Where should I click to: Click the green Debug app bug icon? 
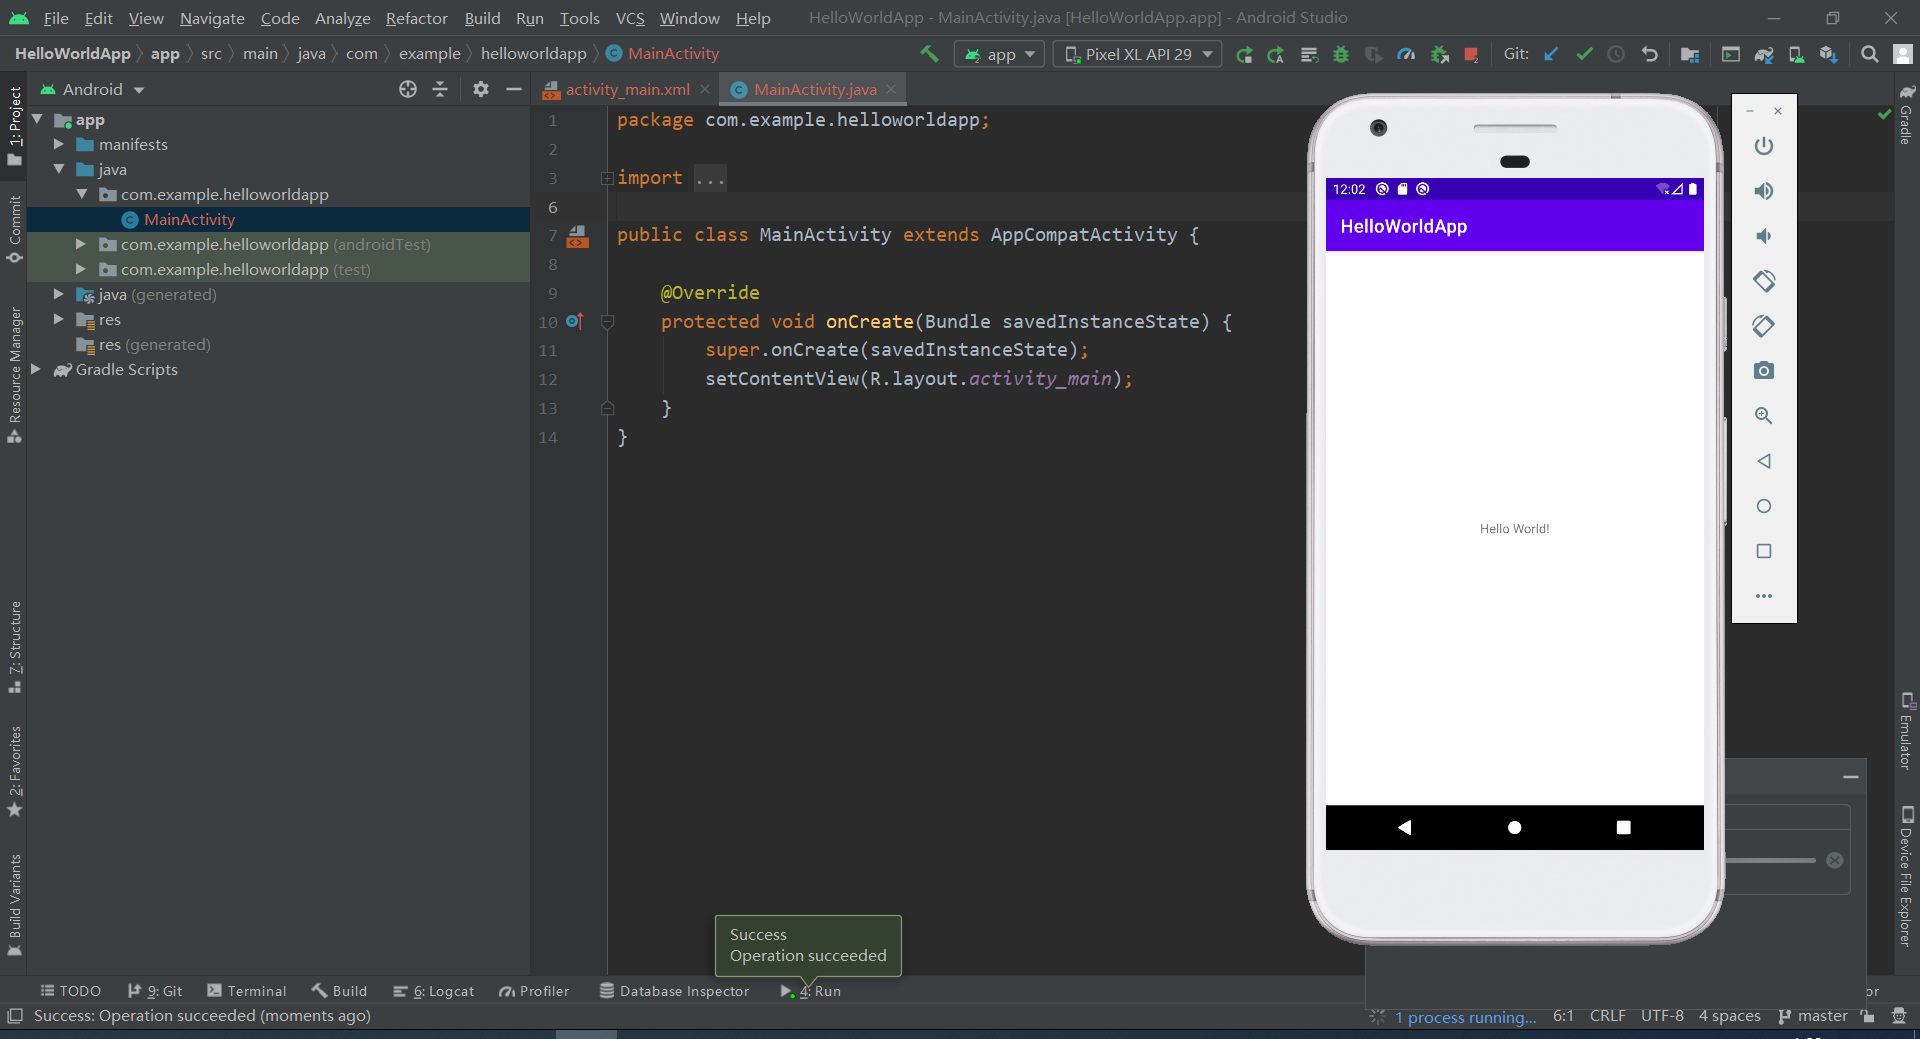click(x=1341, y=55)
